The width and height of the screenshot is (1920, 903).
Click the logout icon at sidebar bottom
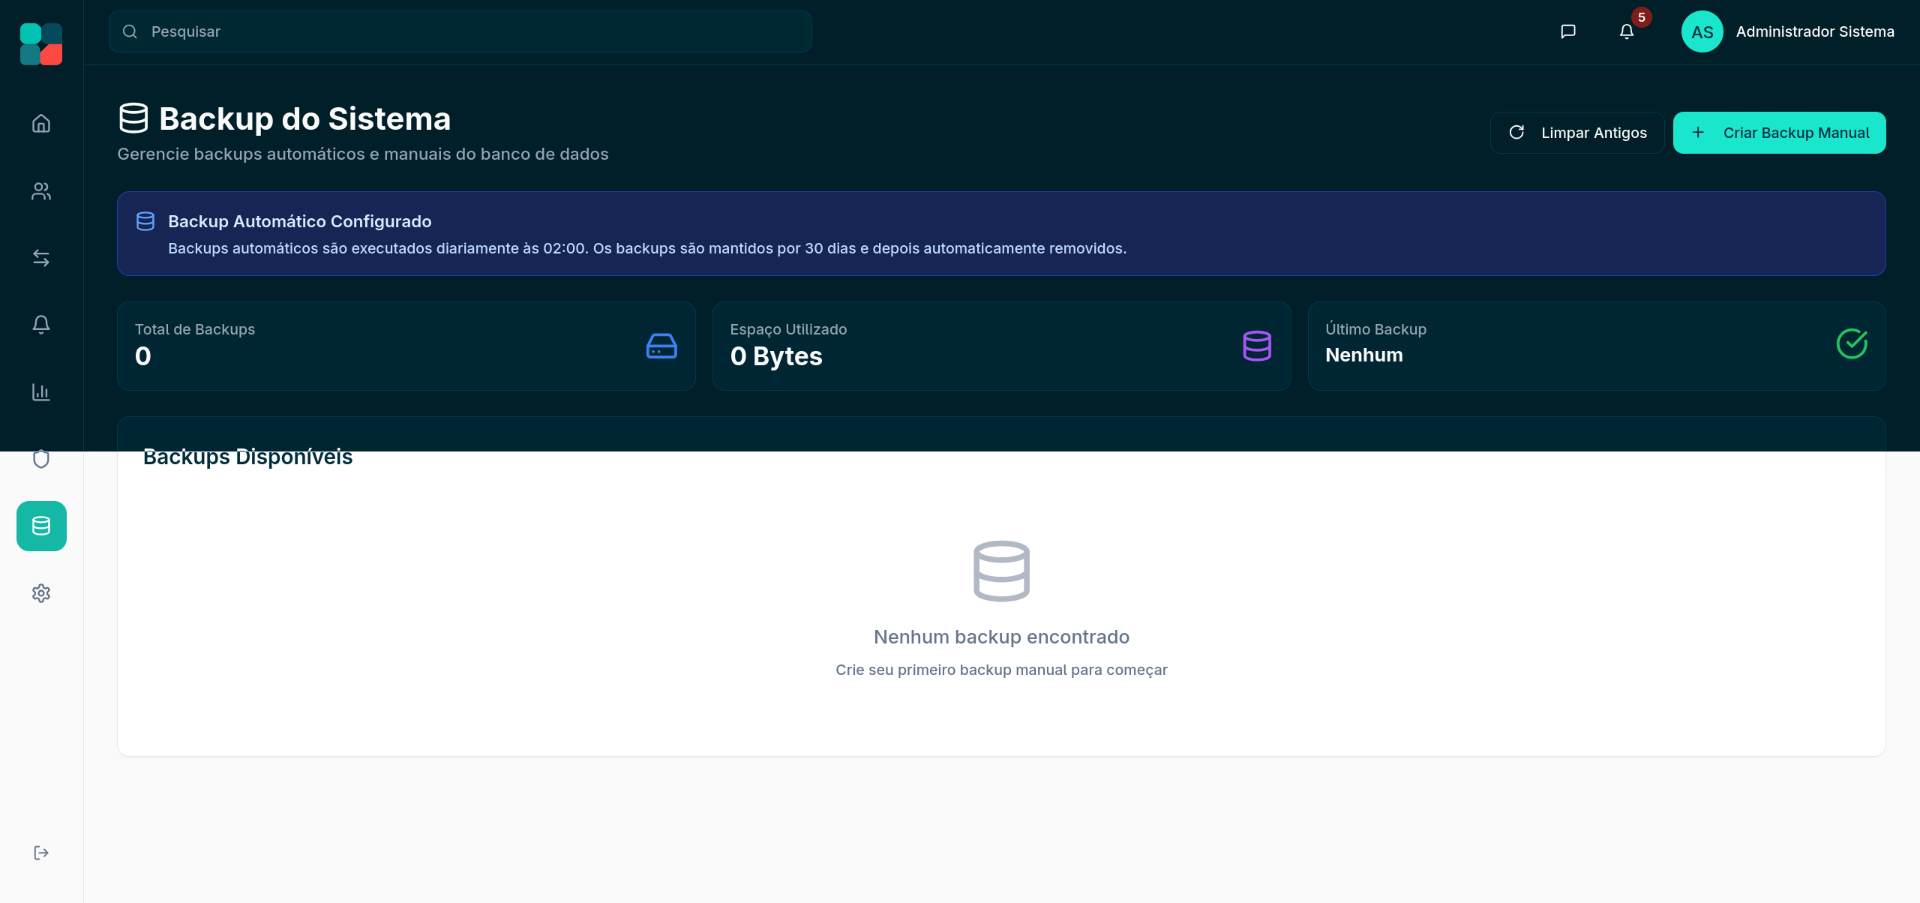tap(41, 853)
